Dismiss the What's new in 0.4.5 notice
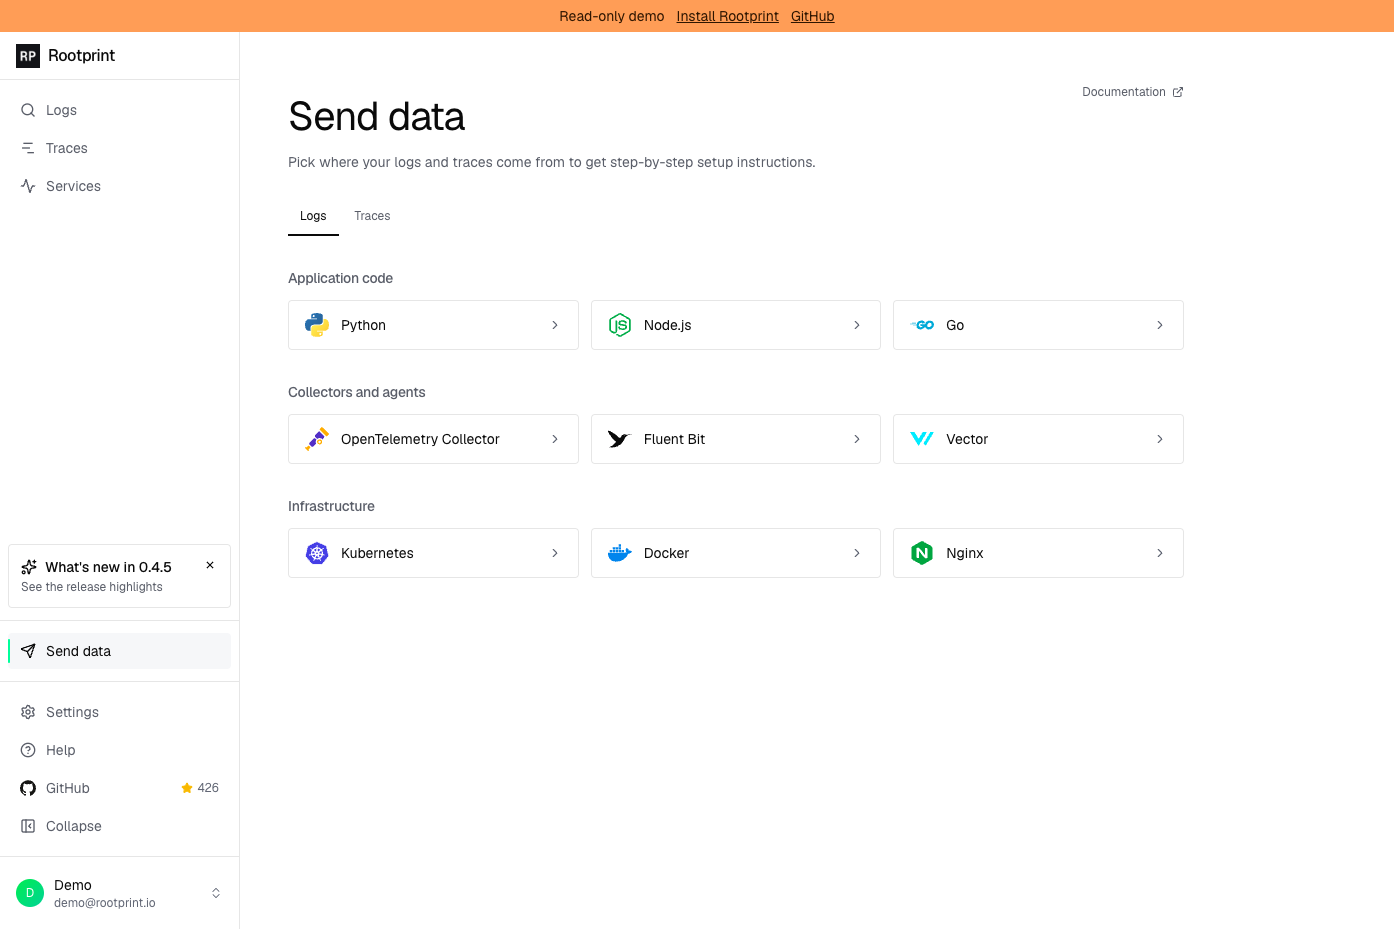 [210, 565]
